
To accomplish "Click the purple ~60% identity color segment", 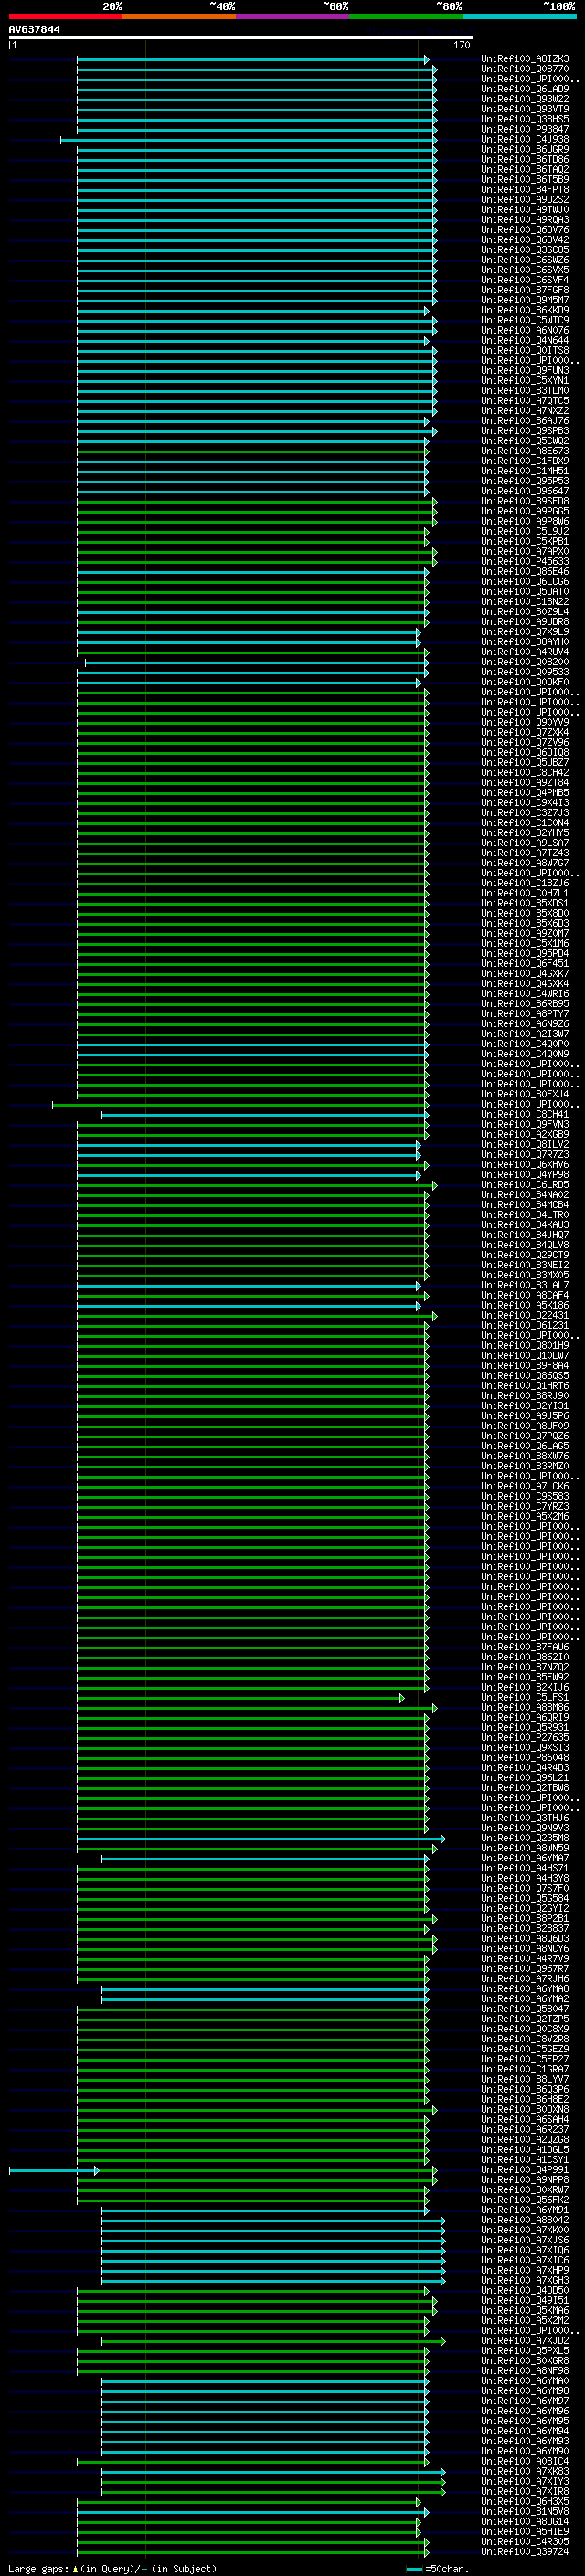I will click(292, 16).
